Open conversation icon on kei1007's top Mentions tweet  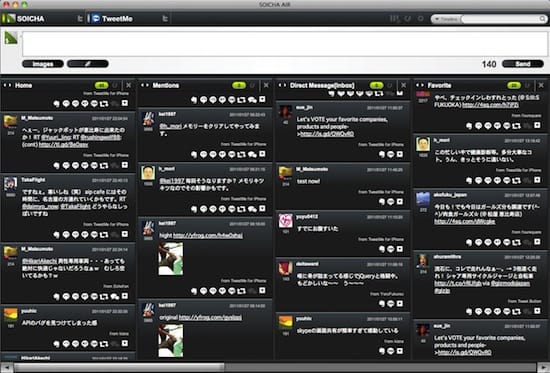pos(252,154)
